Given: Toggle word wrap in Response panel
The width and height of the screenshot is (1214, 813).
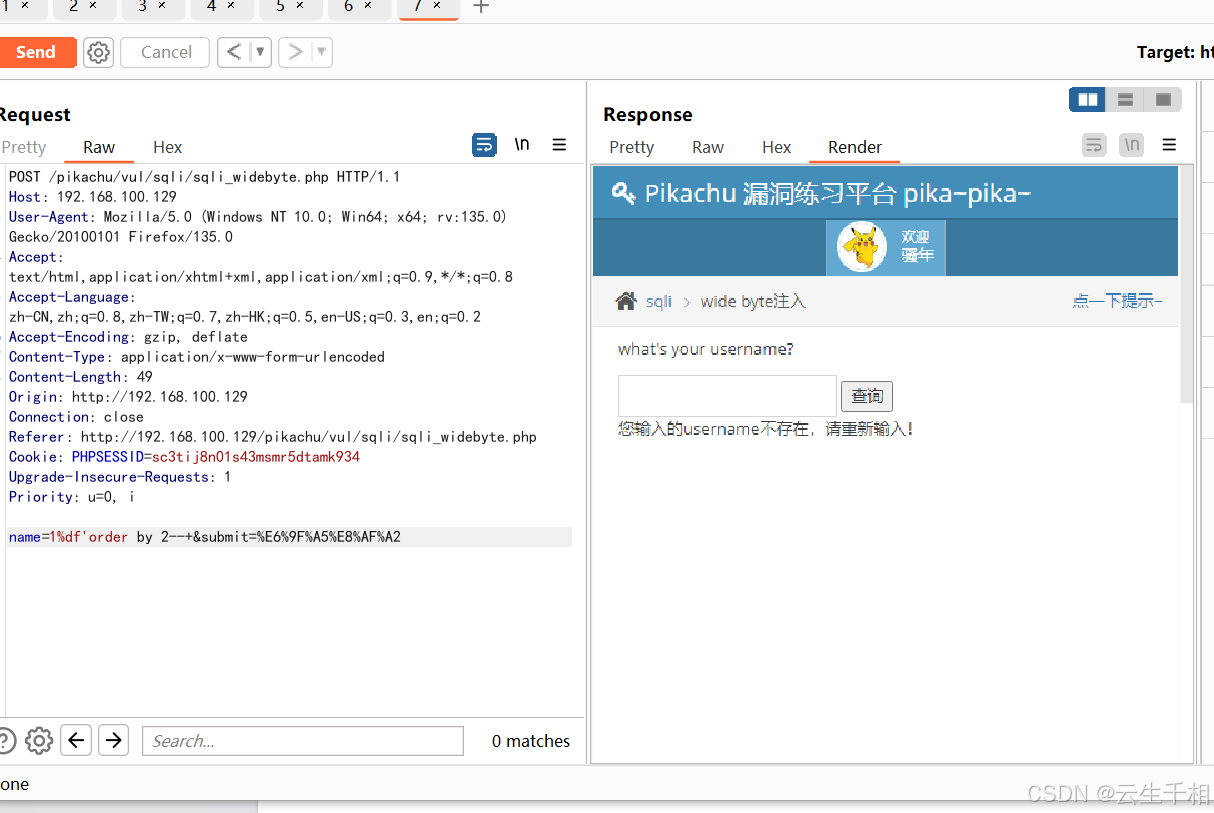Looking at the screenshot, I should (x=1094, y=145).
